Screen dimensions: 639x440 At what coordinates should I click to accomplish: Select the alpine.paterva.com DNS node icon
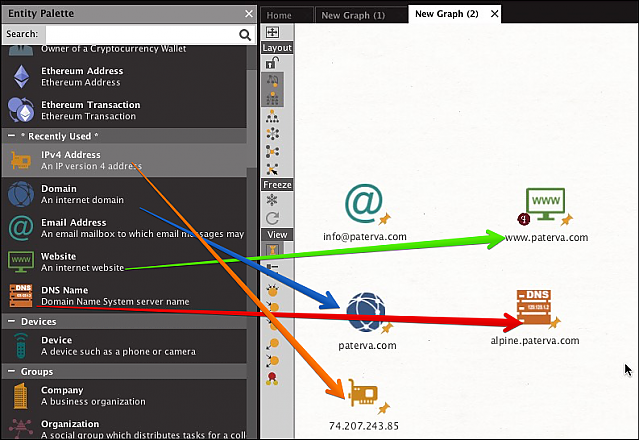(x=533, y=307)
